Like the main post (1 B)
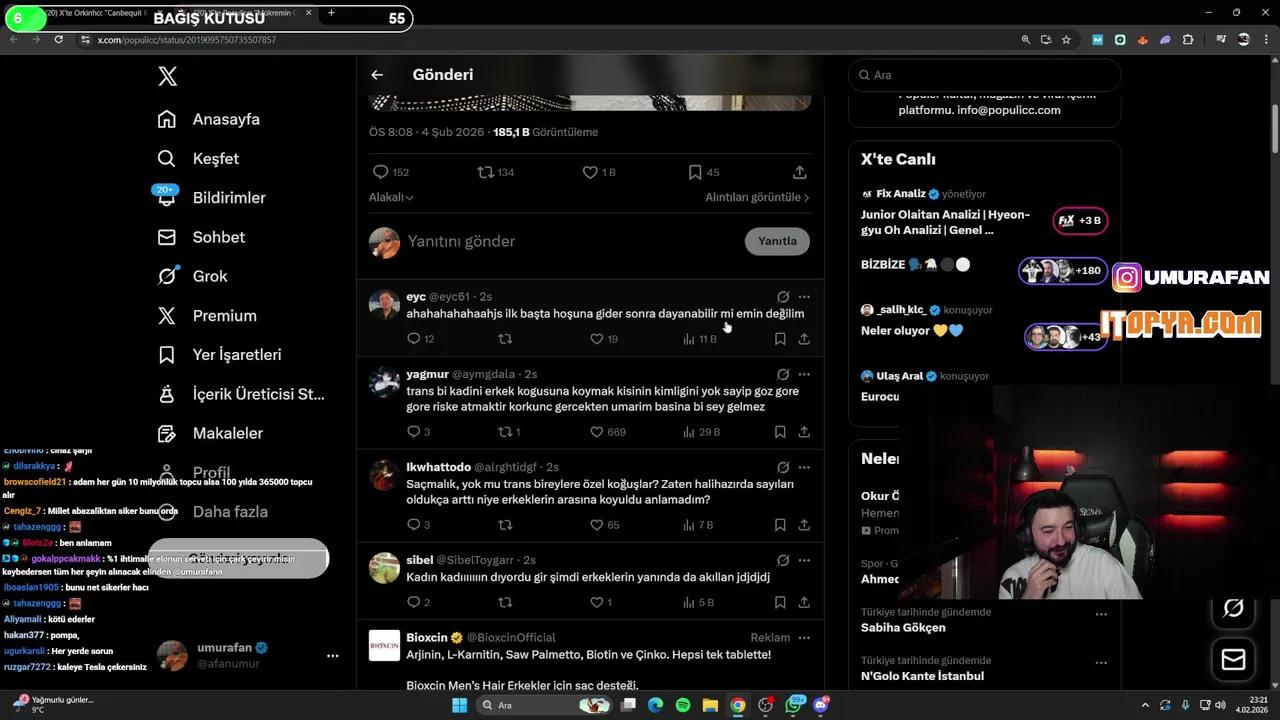 point(590,172)
